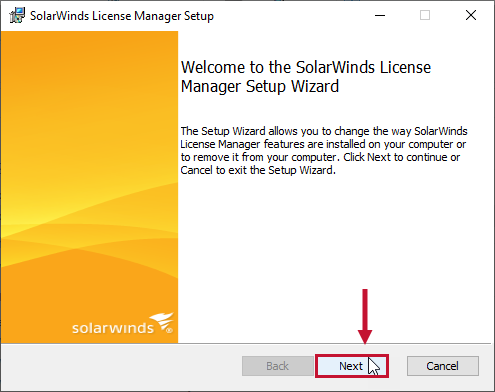This screenshot has height=392, width=495.
Task: Click the 'The Setup Wizard allows you' description
Action: click(324, 150)
